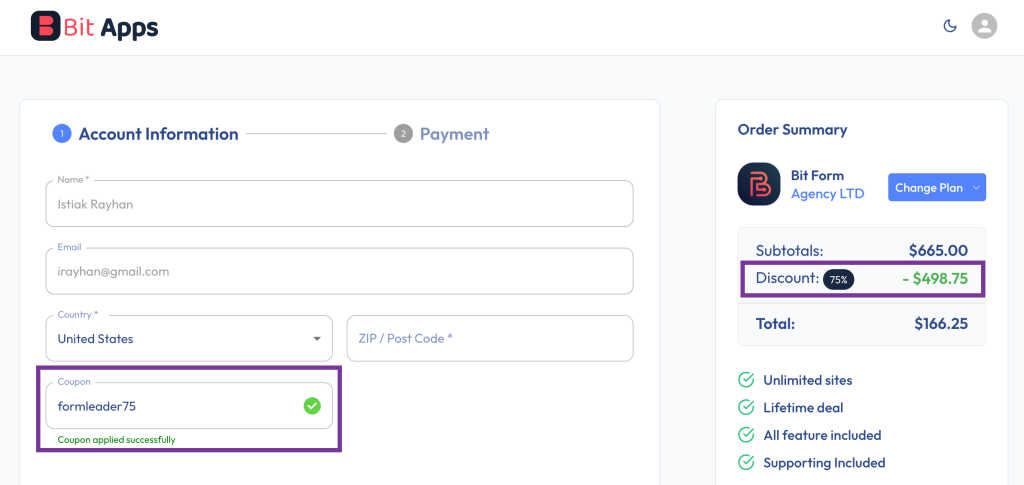This screenshot has height=485, width=1024.
Task: Click green coupon success checkmark icon
Action: [x=312, y=406]
